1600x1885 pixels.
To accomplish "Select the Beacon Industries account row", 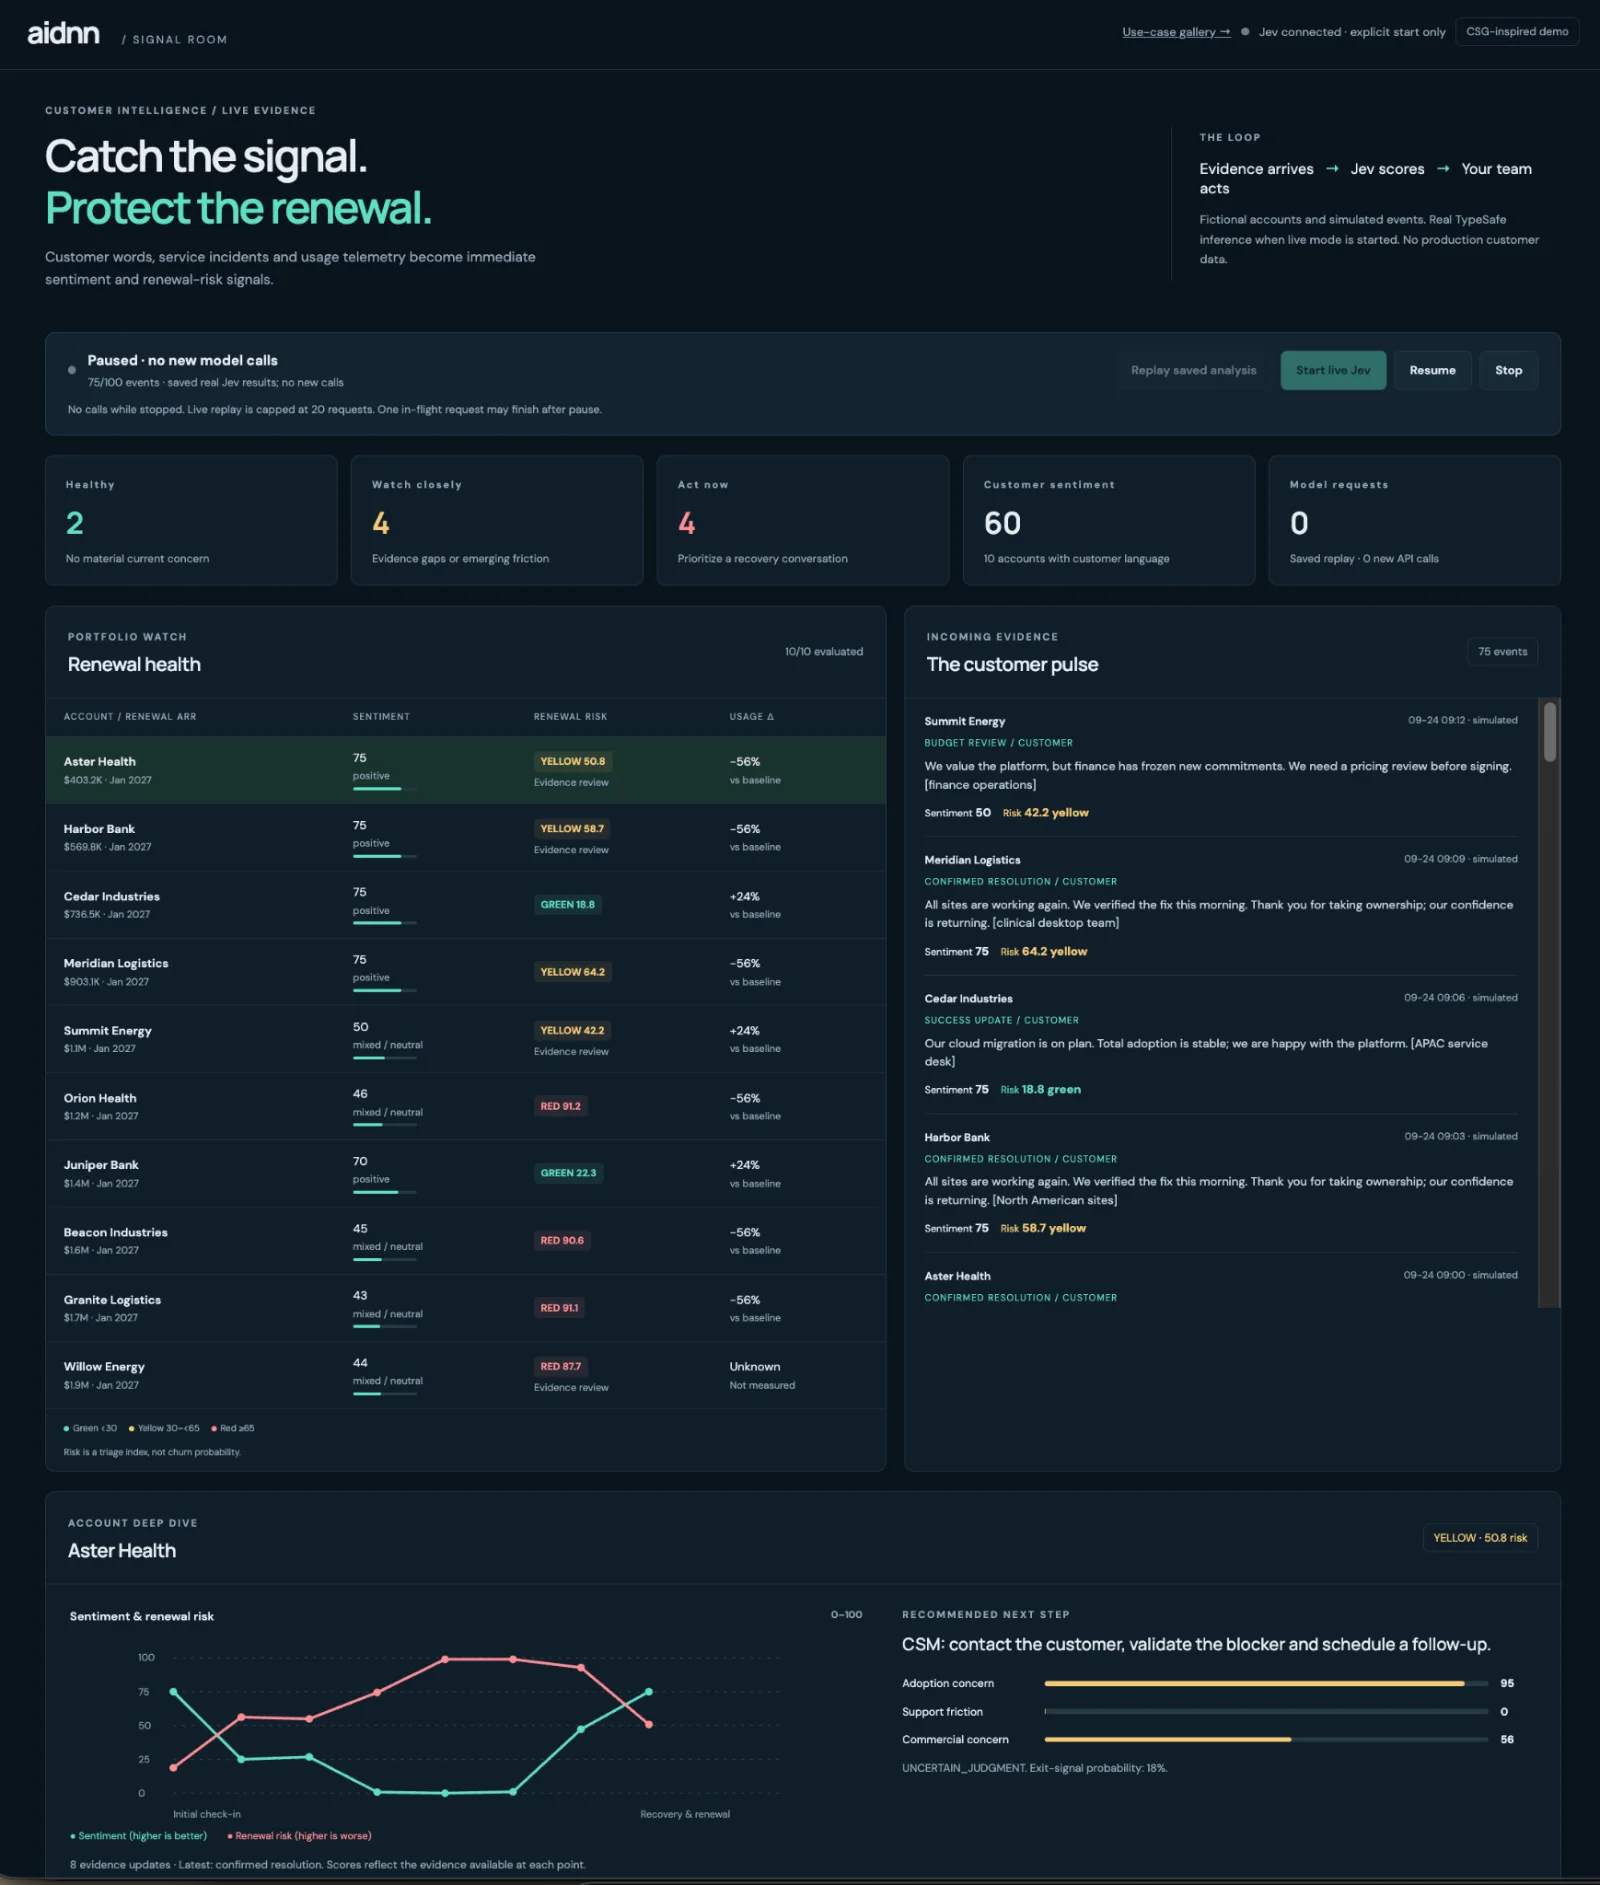I will [x=465, y=1241].
